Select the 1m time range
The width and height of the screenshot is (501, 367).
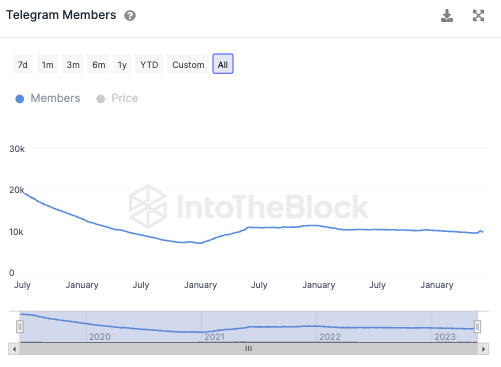pyautogui.click(x=48, y=64)
